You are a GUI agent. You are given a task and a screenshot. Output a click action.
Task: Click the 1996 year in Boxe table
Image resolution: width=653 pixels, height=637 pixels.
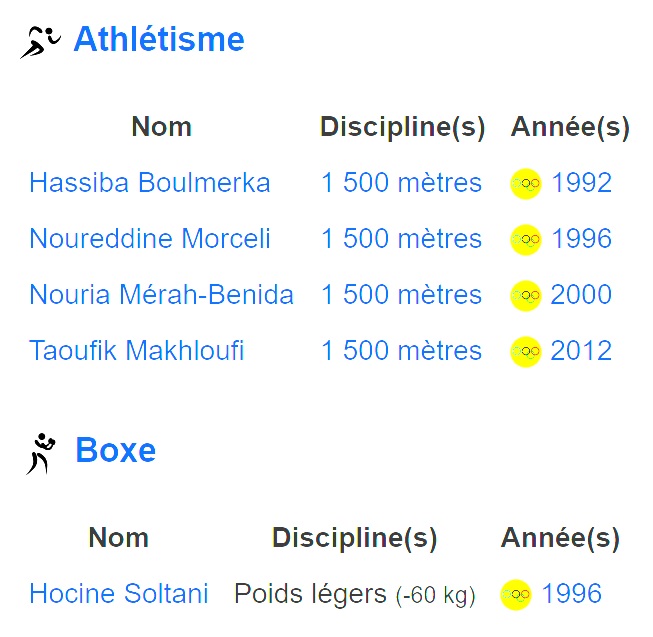click(572, 593)
